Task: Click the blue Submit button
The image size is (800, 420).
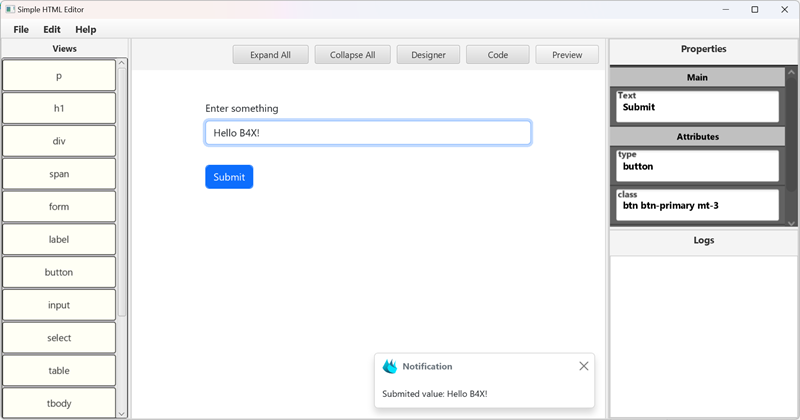Action: pos(229,177)
